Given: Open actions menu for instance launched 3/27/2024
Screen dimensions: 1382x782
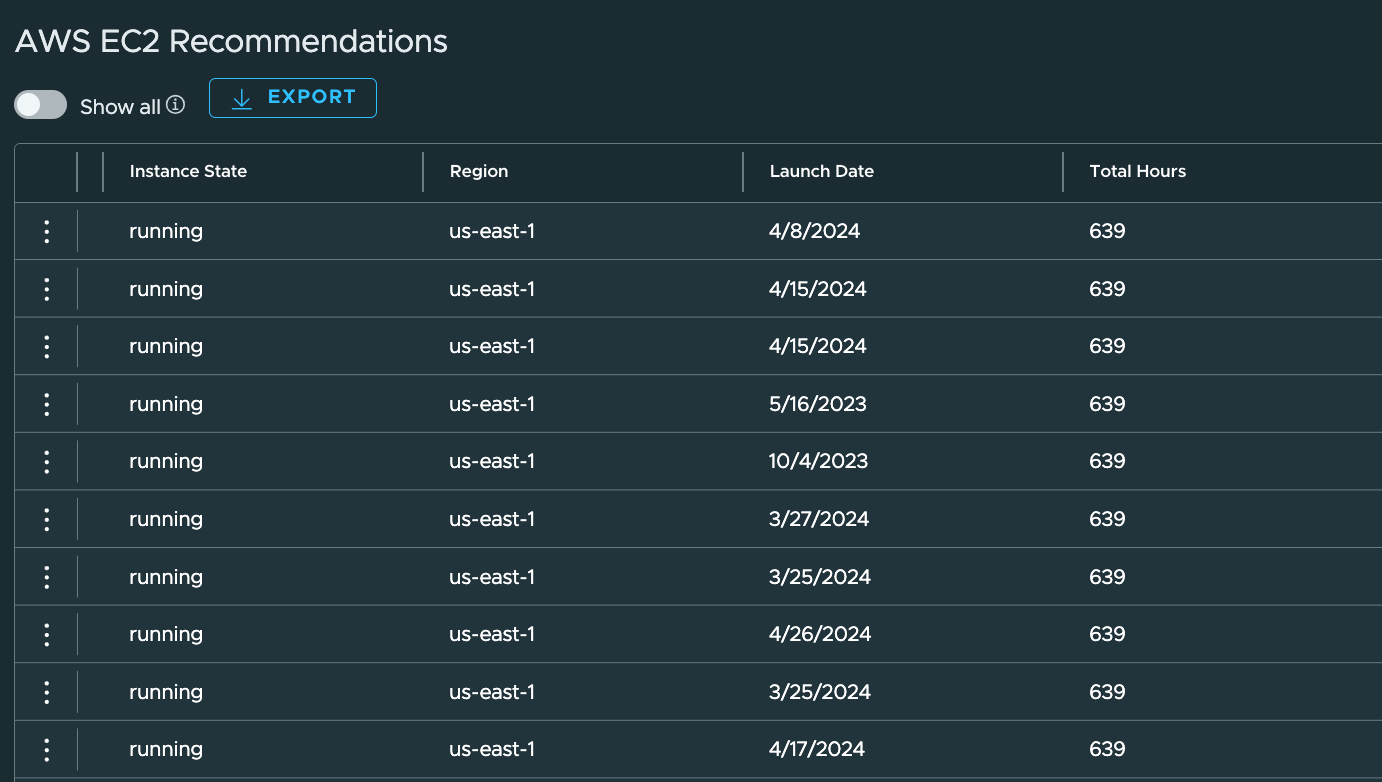Looking at the screenshot, I should (x=46, y=518).
